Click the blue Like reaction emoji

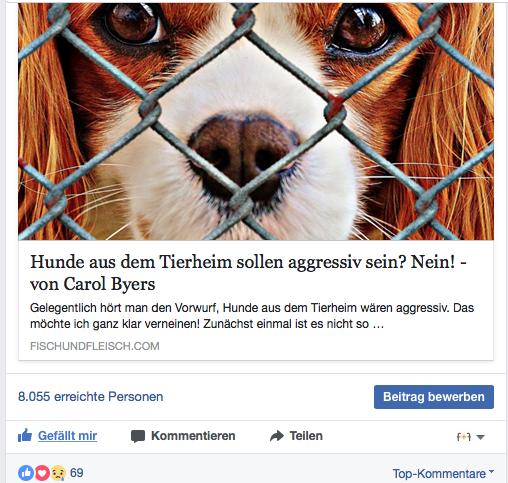pyautogui.click(x=26, y=473)
